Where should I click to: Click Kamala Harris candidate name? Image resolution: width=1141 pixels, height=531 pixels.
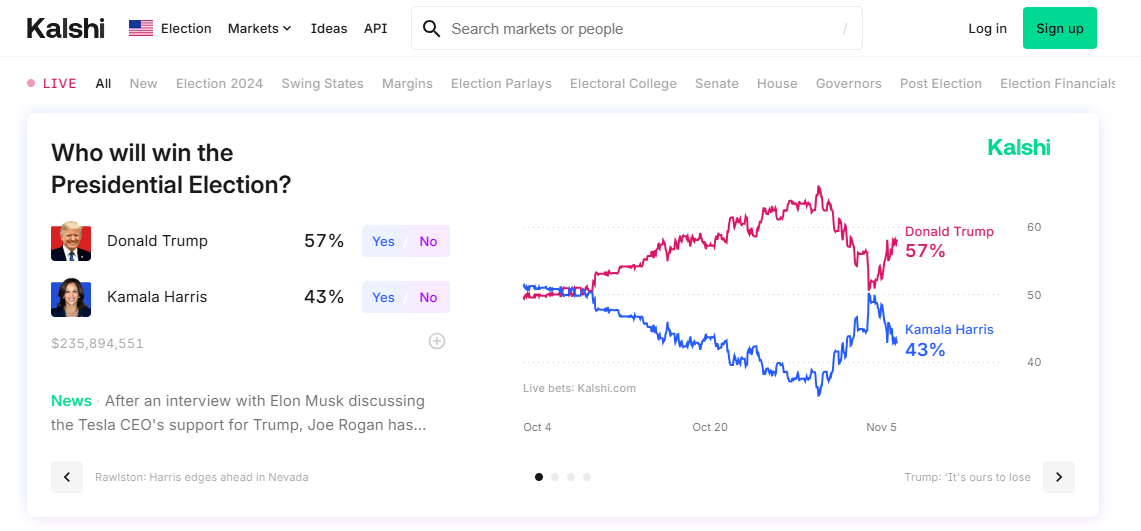coord(157,297)
